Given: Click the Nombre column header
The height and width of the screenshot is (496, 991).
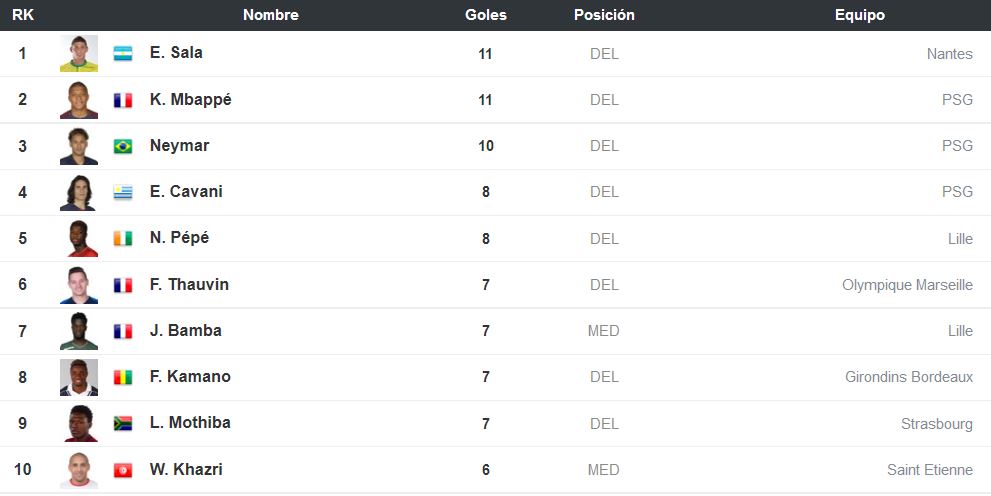Looking at the screenshot, I should pos(271,15).
